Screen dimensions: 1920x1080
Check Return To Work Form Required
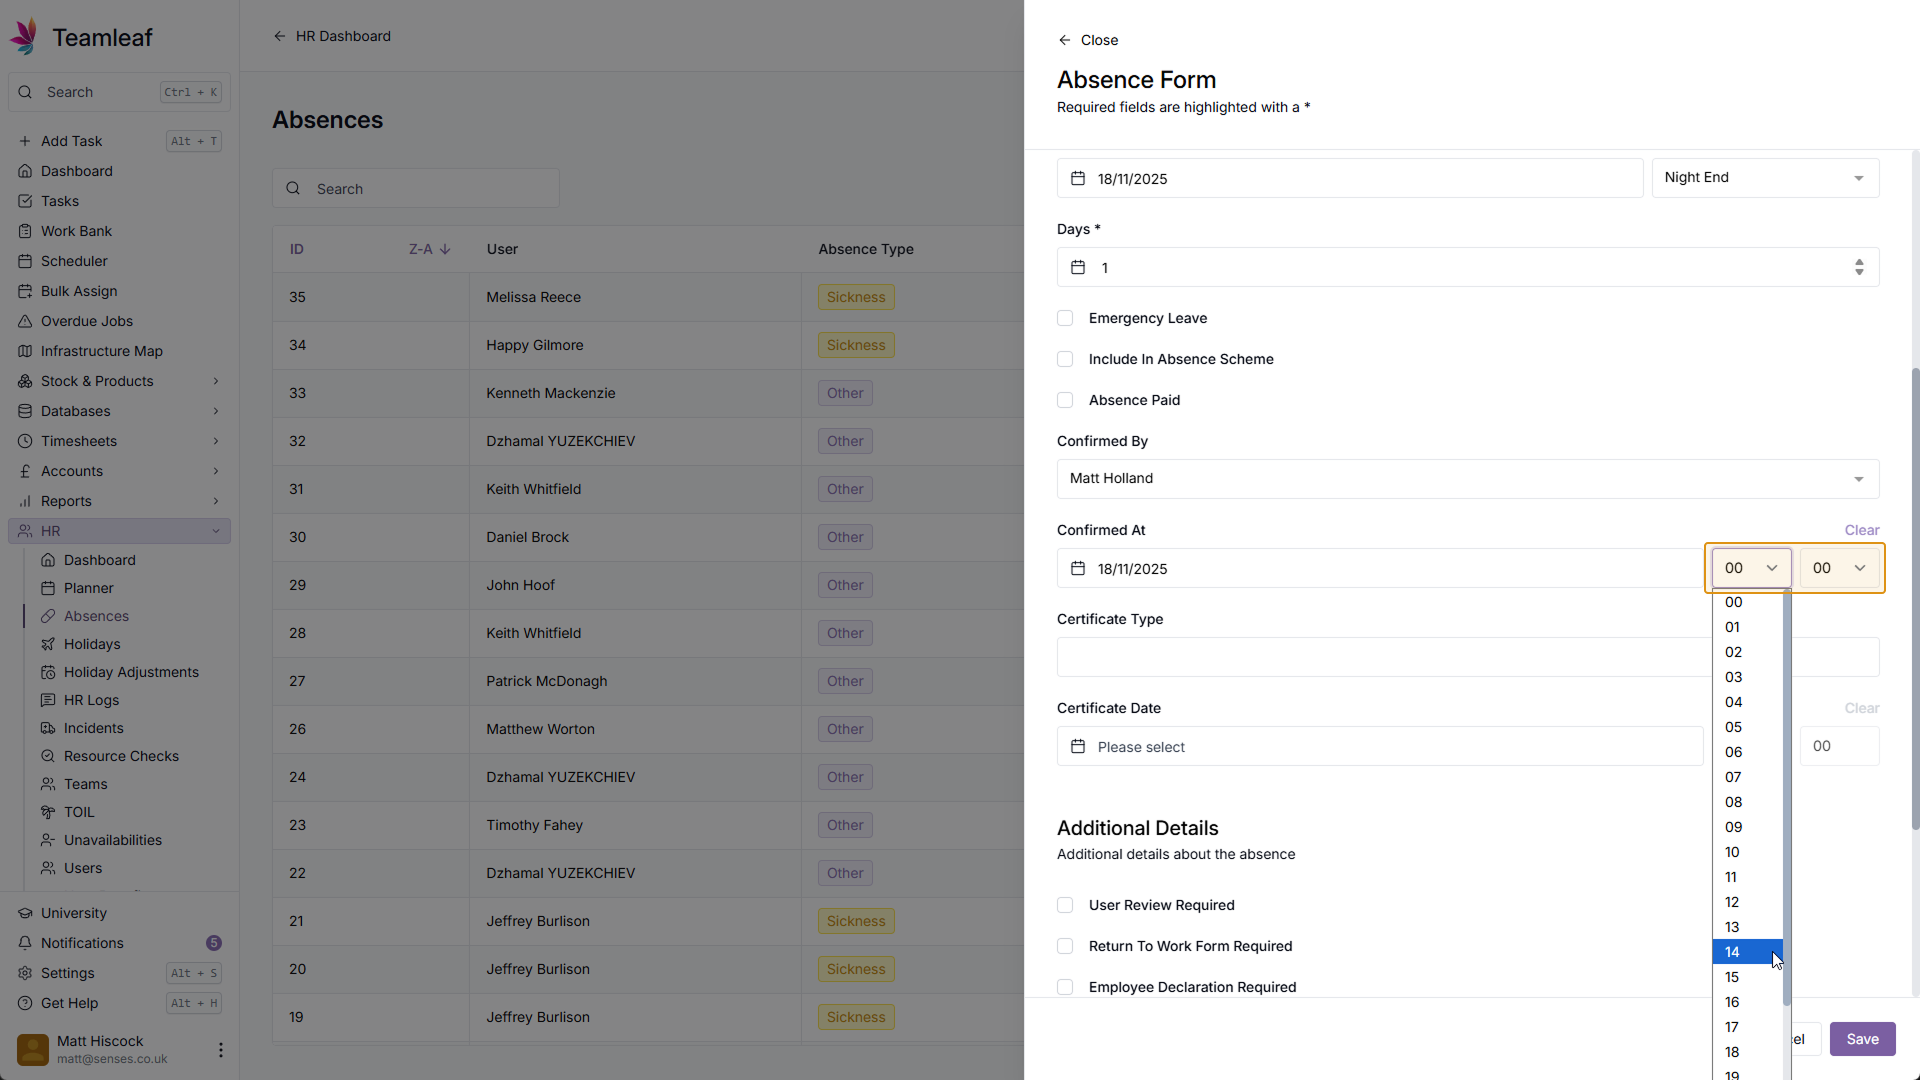click(1065, 946)
